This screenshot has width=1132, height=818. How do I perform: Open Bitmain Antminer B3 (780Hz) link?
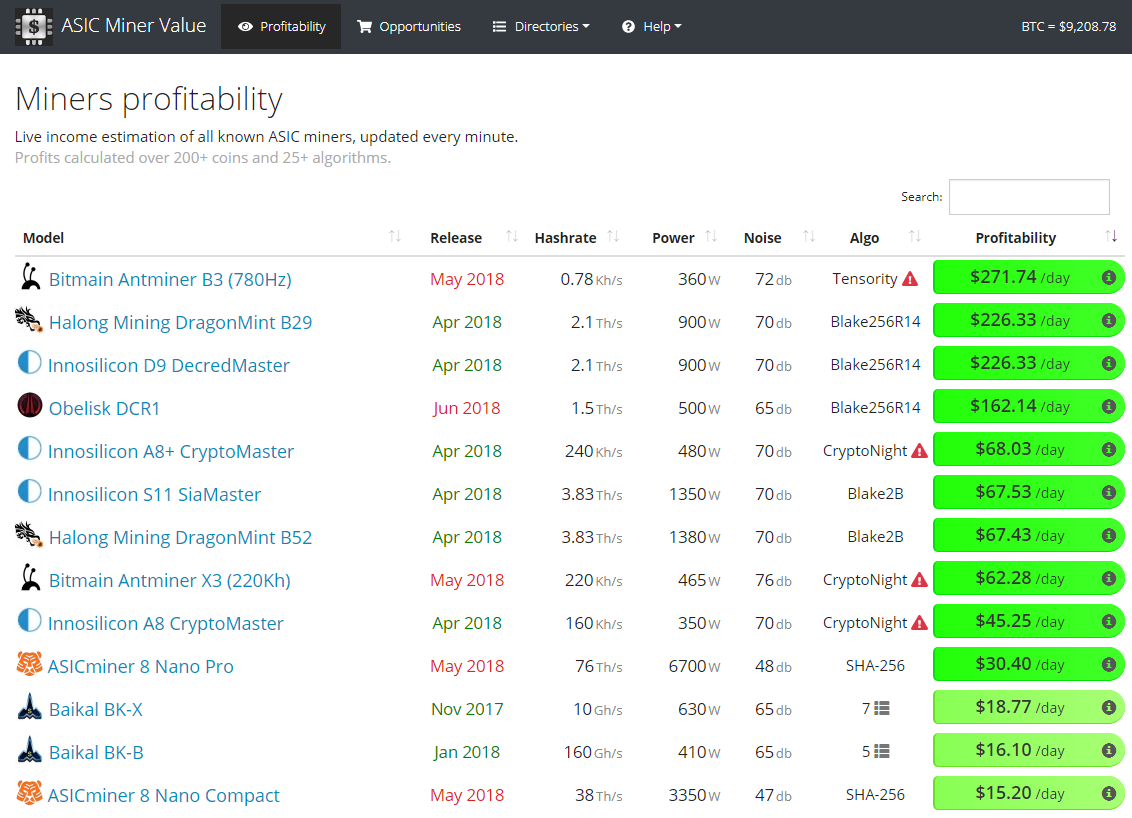(x=170, y=279)
